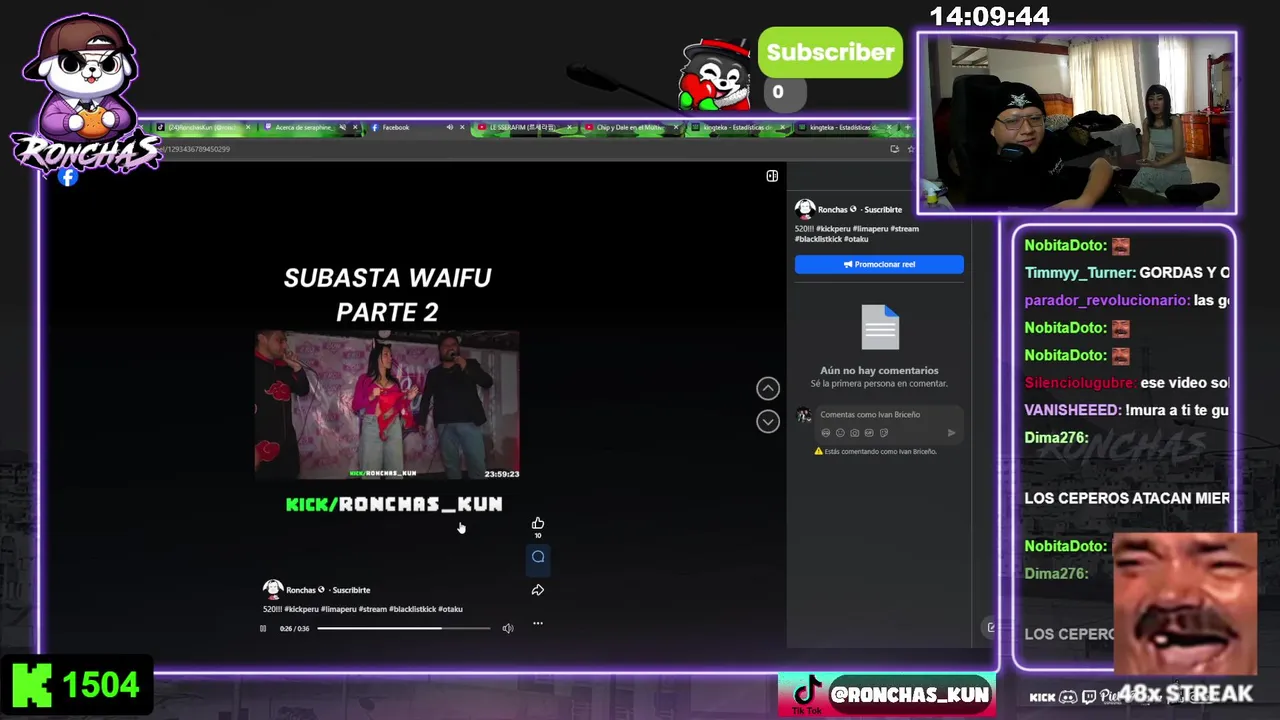Open Ronchas avatar below the reel video
The image size is (1280, 720).
272,589
